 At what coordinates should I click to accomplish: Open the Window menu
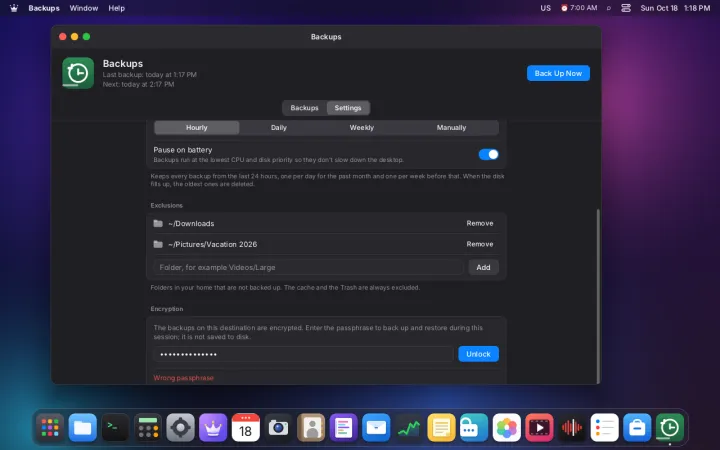84,8
